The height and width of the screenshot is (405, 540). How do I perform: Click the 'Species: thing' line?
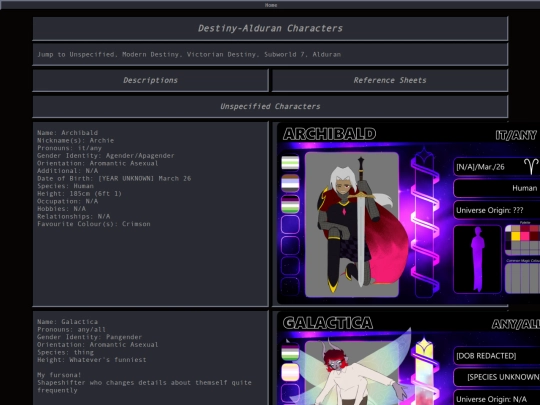pos(65,352)
